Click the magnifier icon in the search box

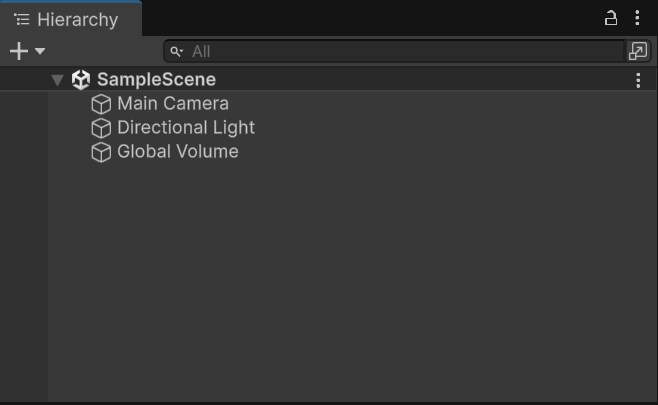[x=177, y=51]
